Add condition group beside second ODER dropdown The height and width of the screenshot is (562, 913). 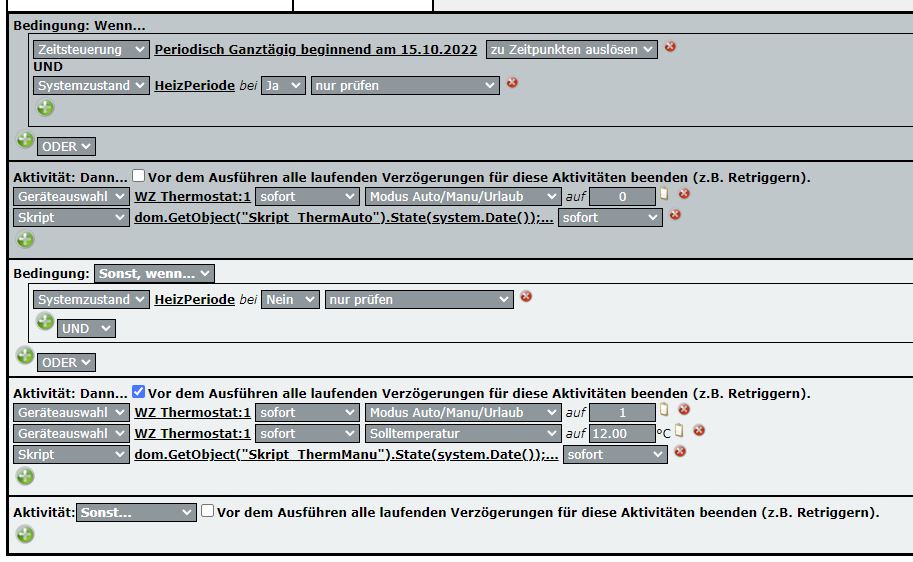coord(25,355)
